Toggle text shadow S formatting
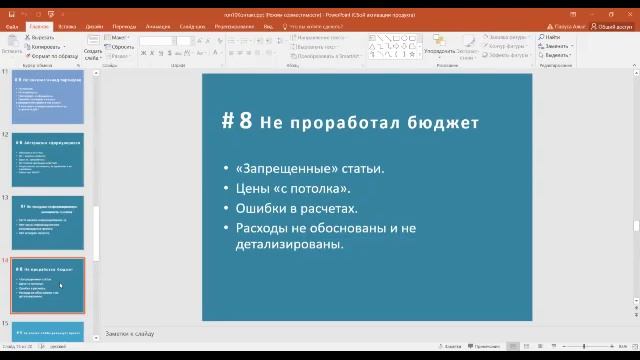 pyautogui.click(x=169, y=53)
